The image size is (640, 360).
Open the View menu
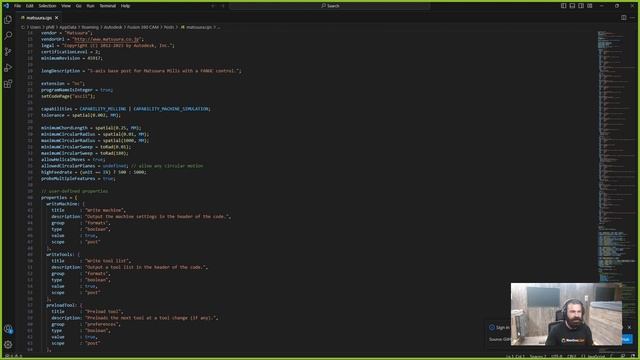coord(66,6)
